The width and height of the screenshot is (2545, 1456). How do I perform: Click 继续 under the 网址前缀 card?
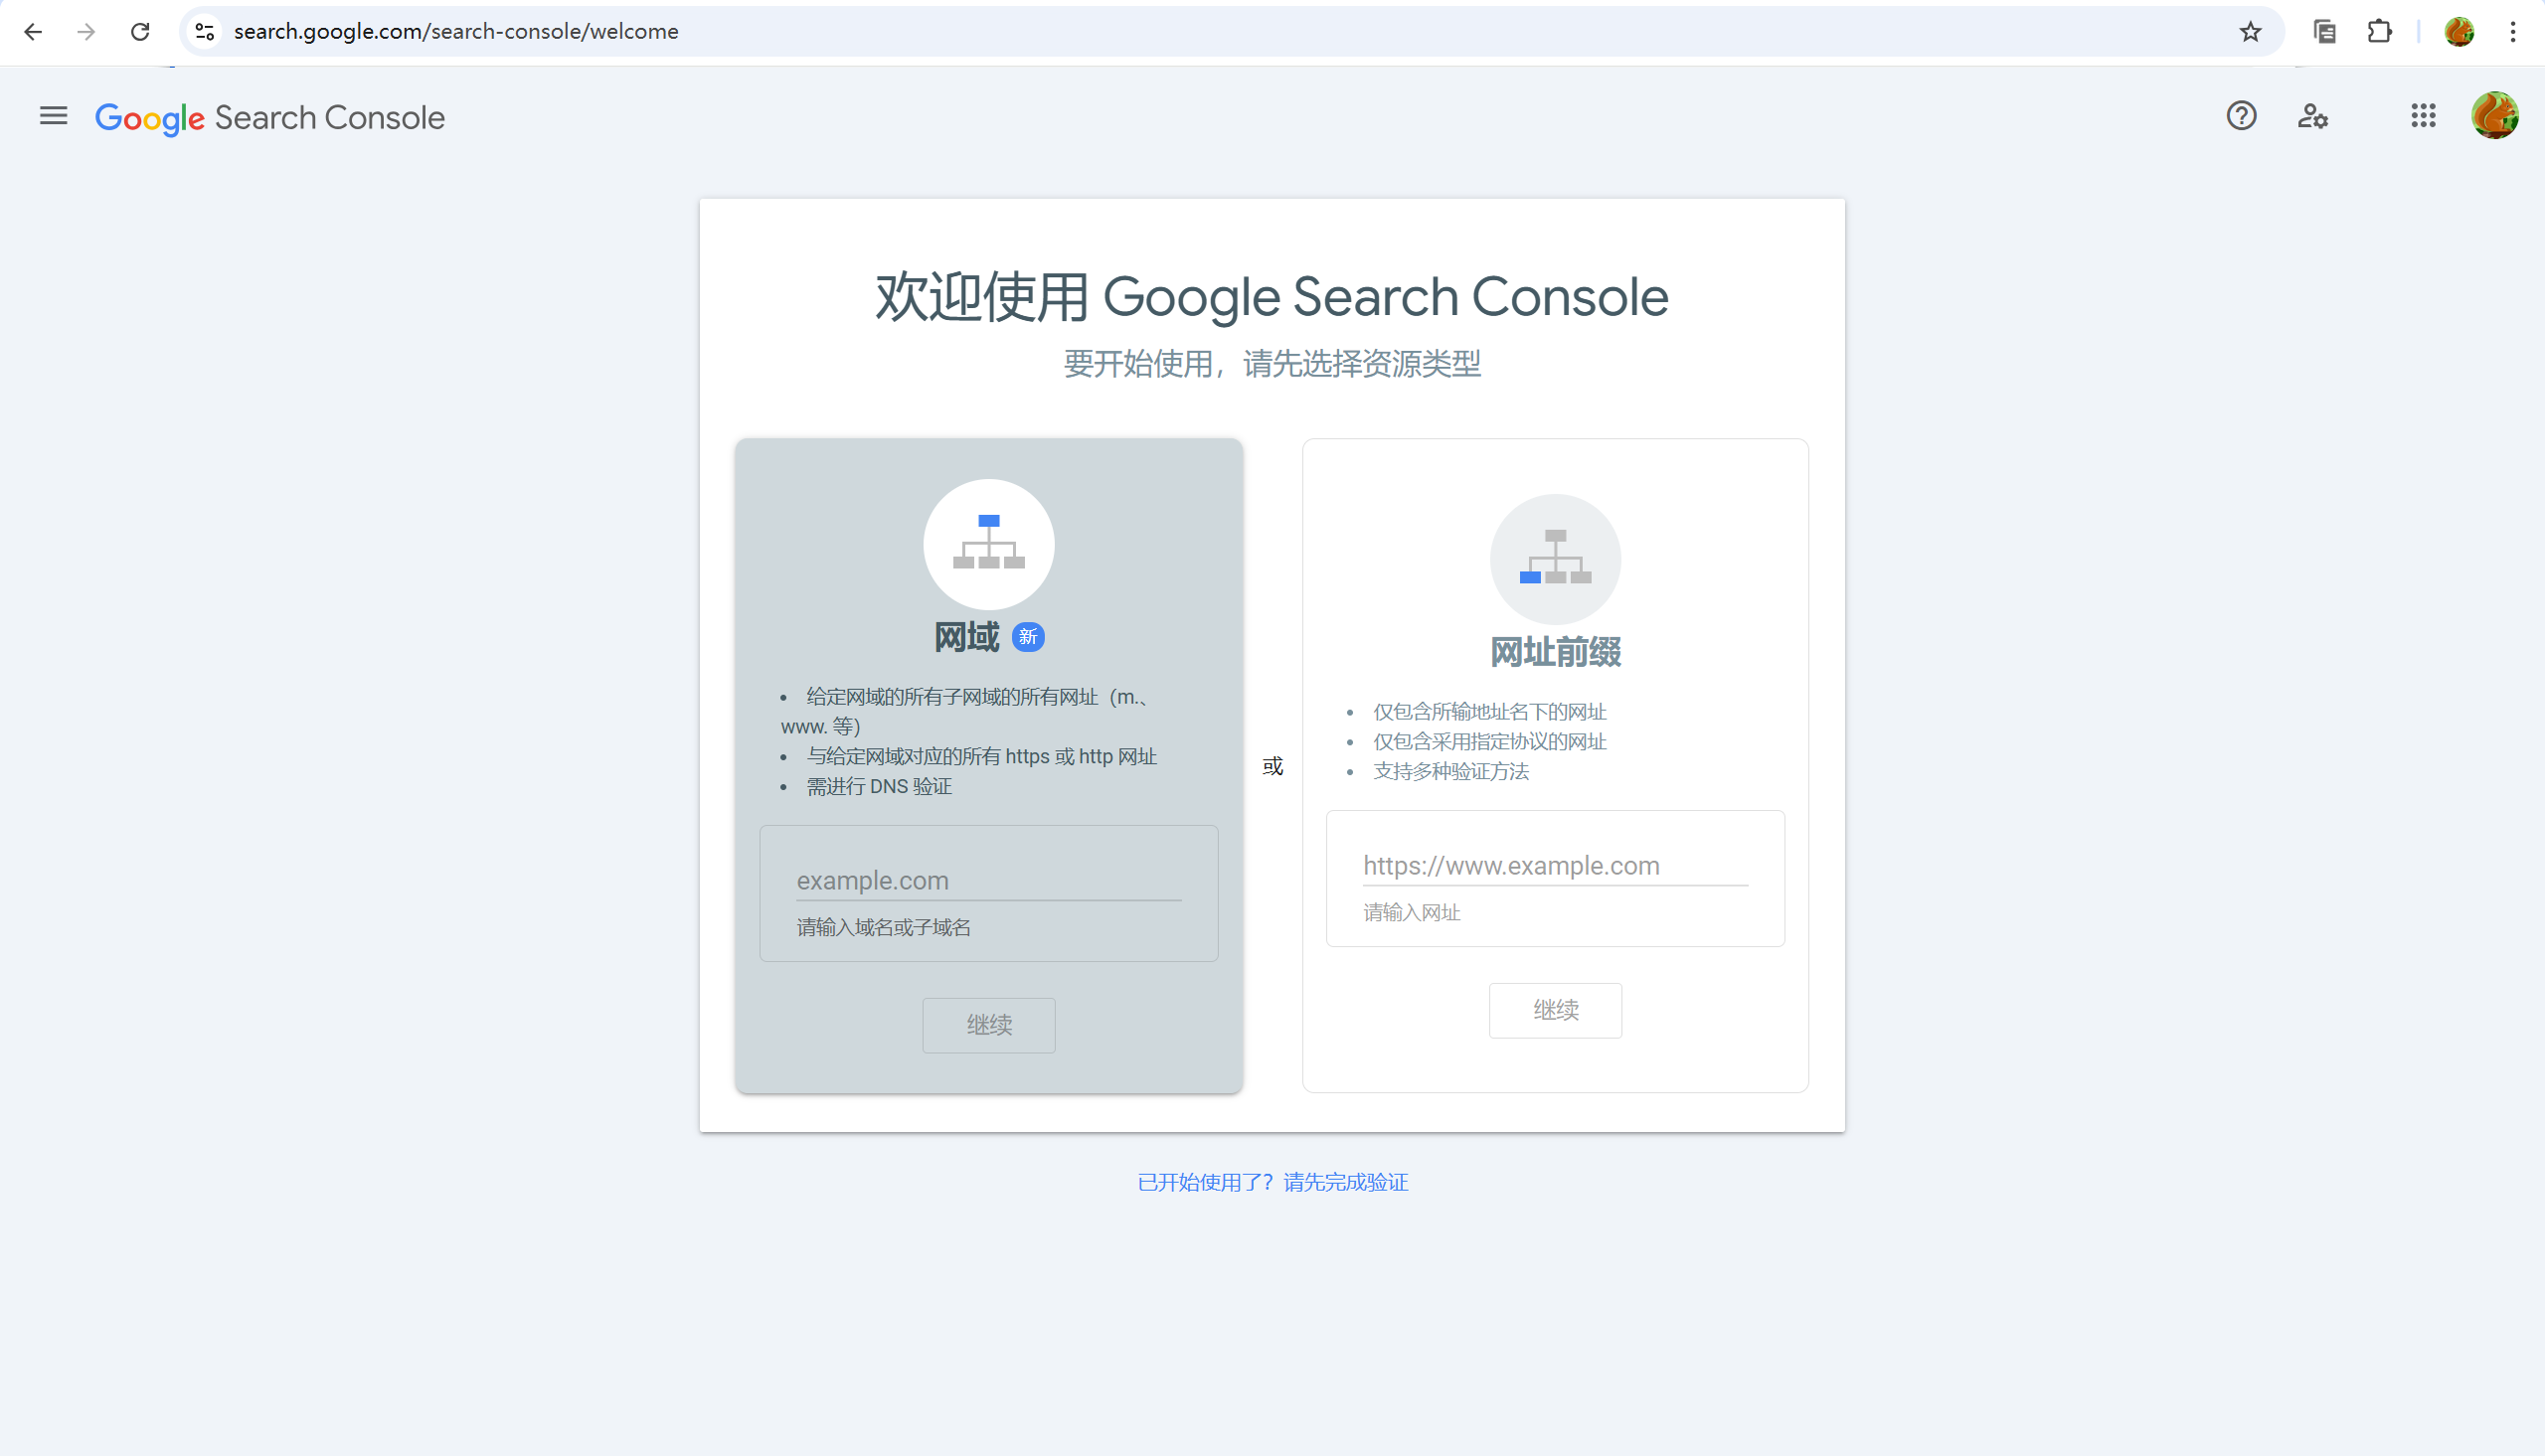[1555, 1010]
